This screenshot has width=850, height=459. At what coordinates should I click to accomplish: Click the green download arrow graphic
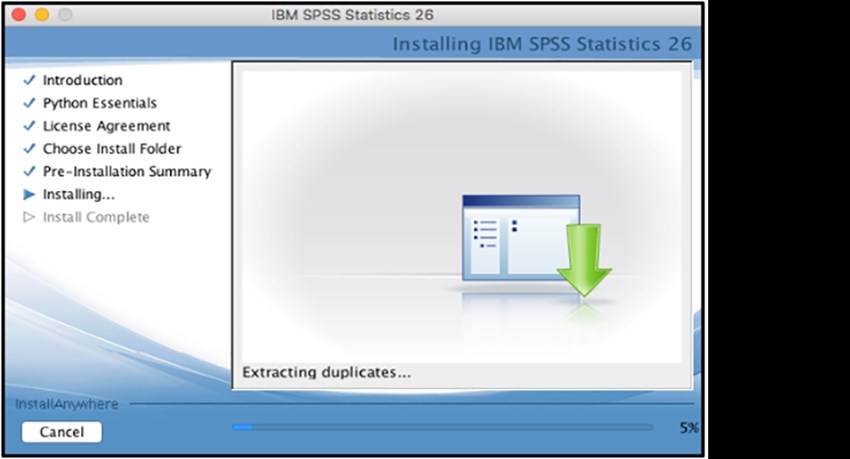point(584,260)
